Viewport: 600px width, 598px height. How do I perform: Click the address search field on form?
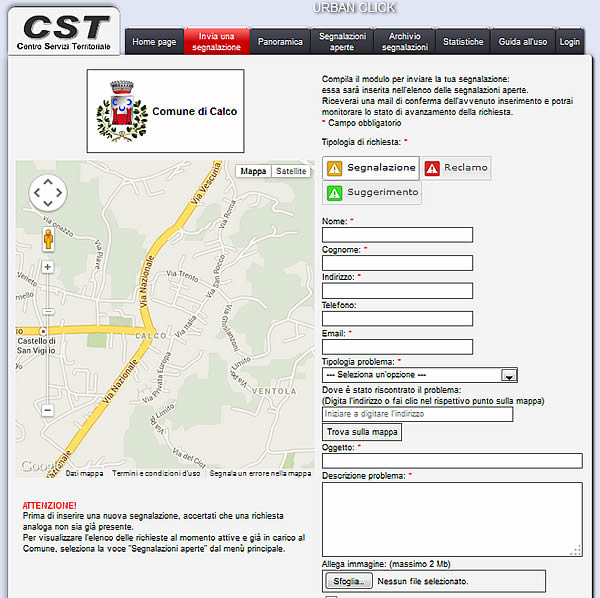pos(417,414)
